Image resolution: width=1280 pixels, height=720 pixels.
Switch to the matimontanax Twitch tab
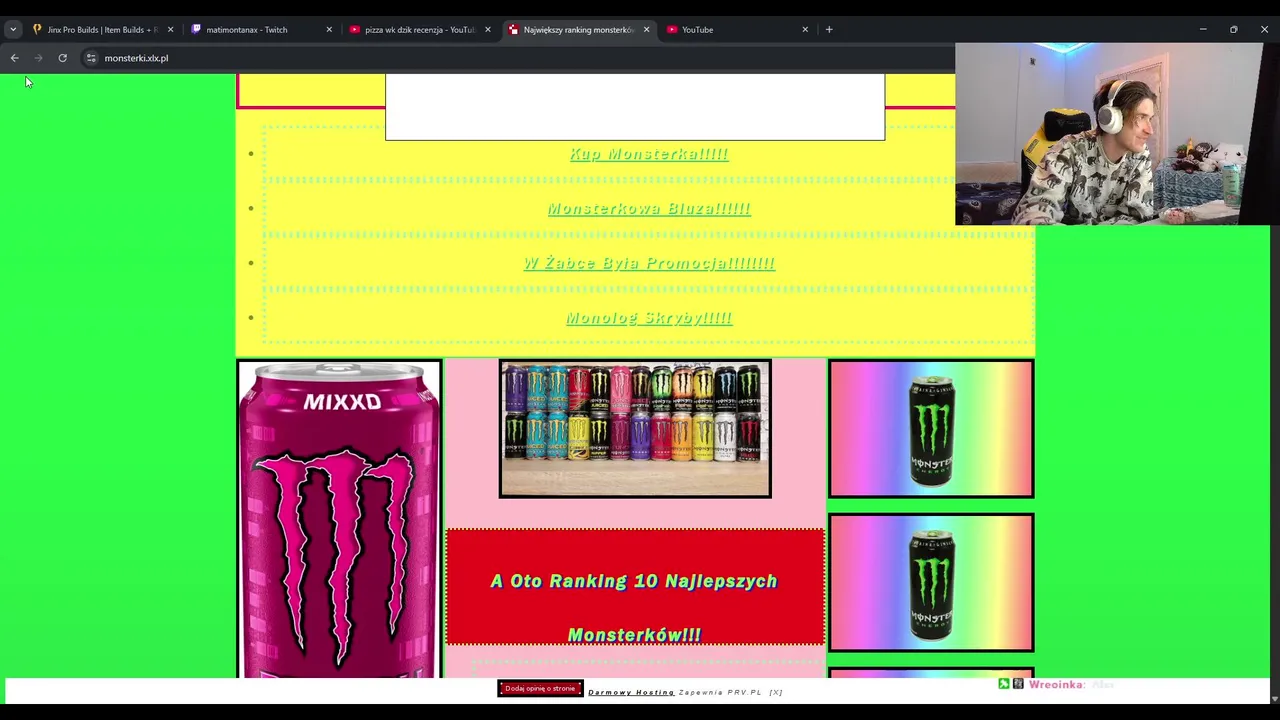(x=262, y=30)
